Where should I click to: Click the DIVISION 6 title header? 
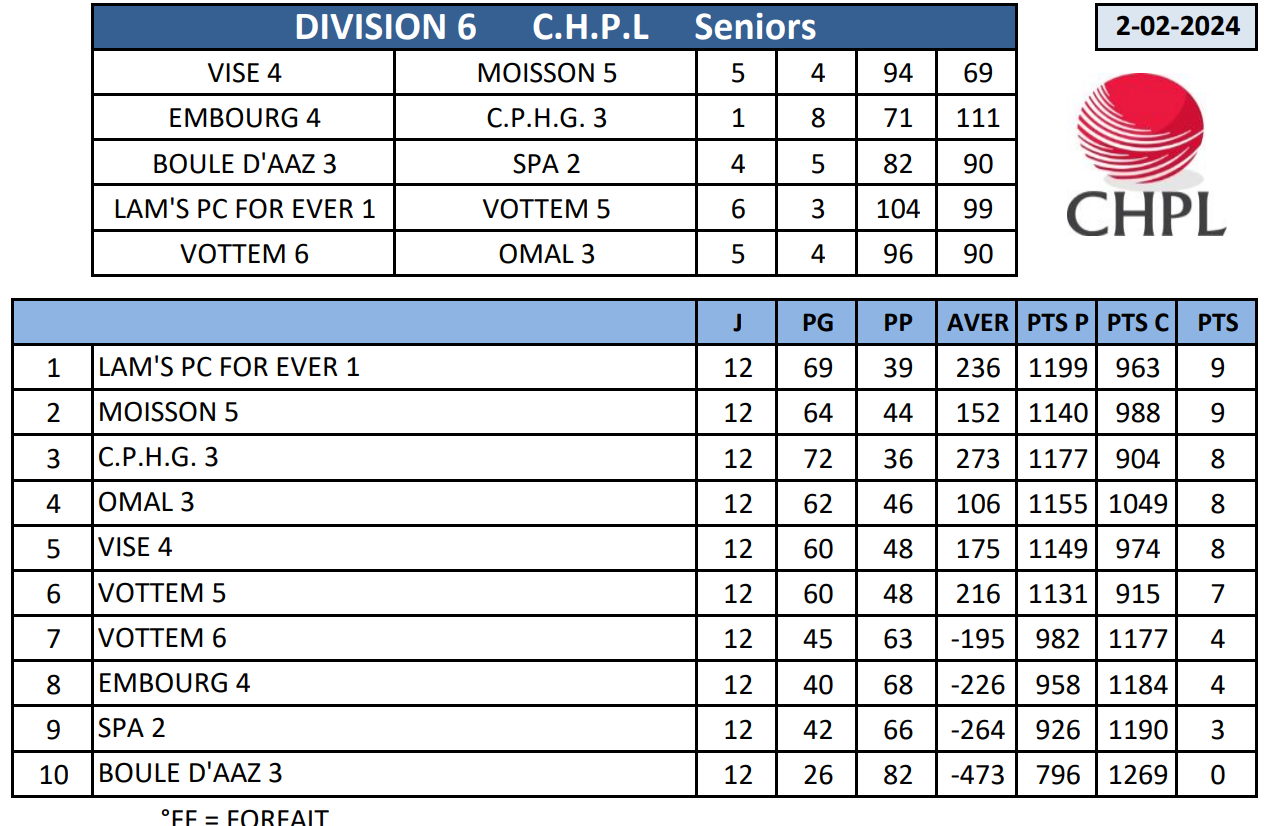(x=554, y=27)
